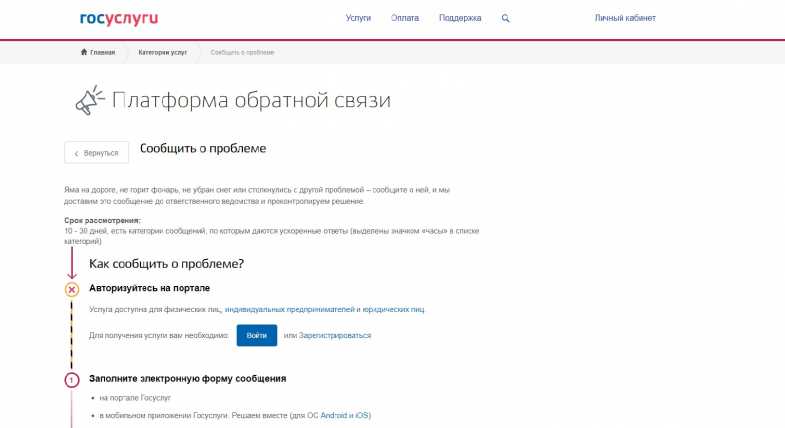Click the orange X step icon
Viewport: 785px width, 428px height.
coord(72,289)
